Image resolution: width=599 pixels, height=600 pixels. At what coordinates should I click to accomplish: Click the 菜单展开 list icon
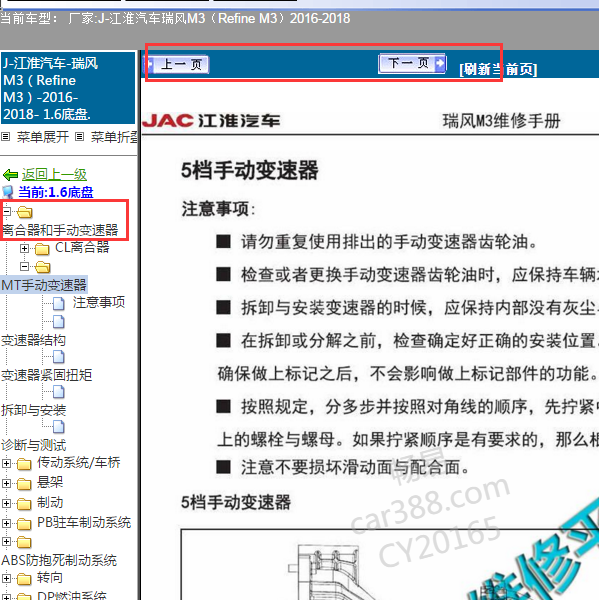click(x=6, y=136)
